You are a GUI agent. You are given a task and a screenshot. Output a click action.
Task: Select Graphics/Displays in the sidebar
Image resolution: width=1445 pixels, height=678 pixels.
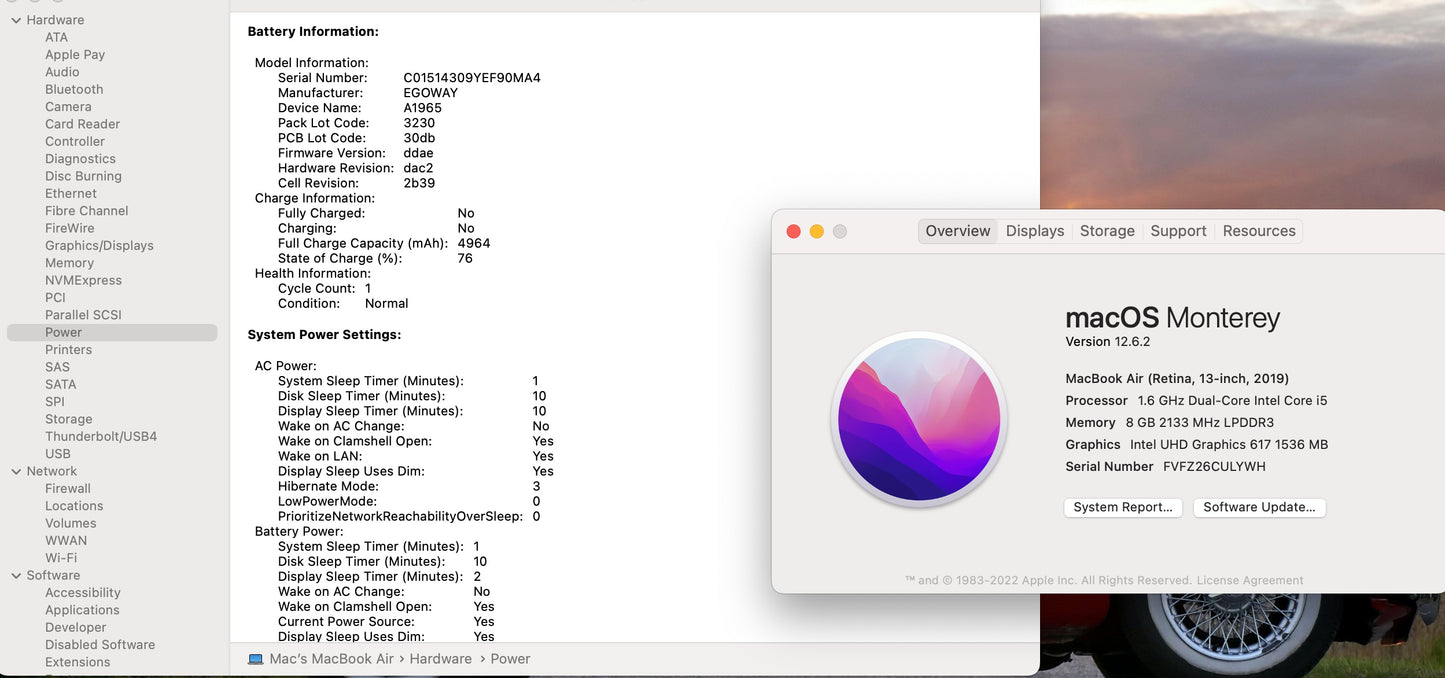point(99,246)
